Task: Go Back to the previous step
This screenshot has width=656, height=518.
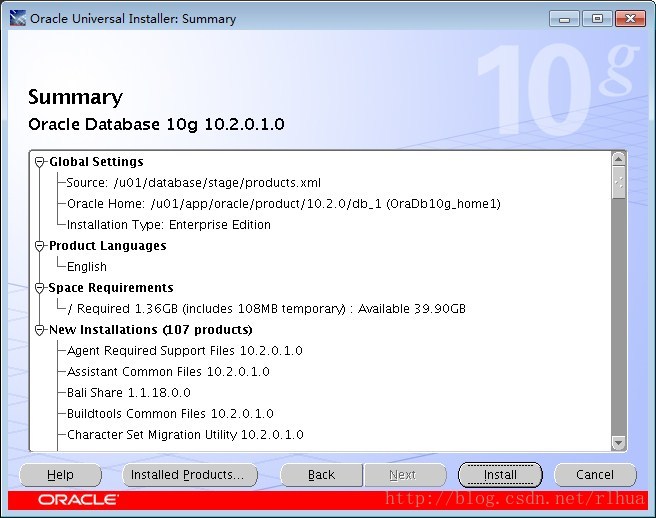Action: coord(321,475)
